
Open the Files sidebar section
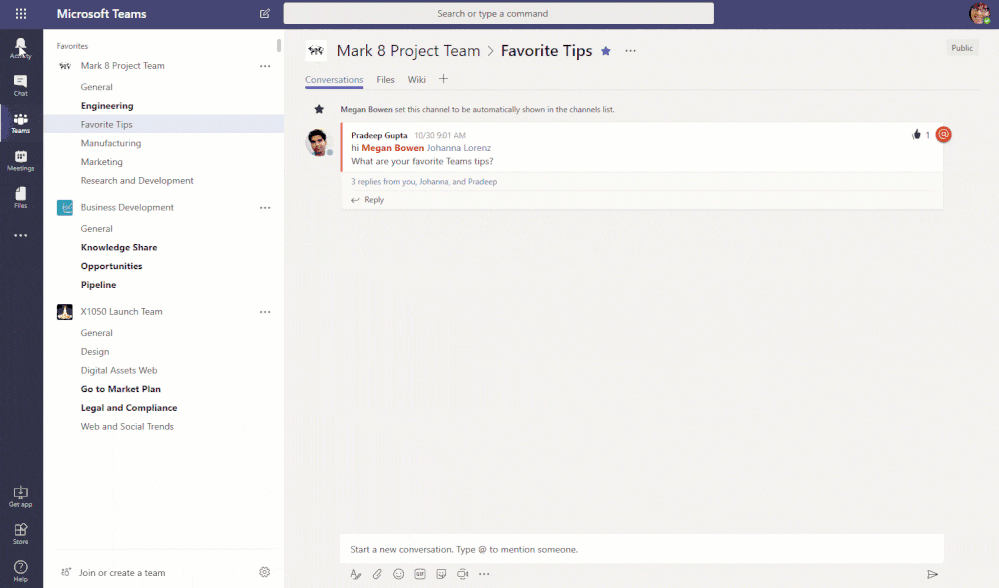click(20, 197)
